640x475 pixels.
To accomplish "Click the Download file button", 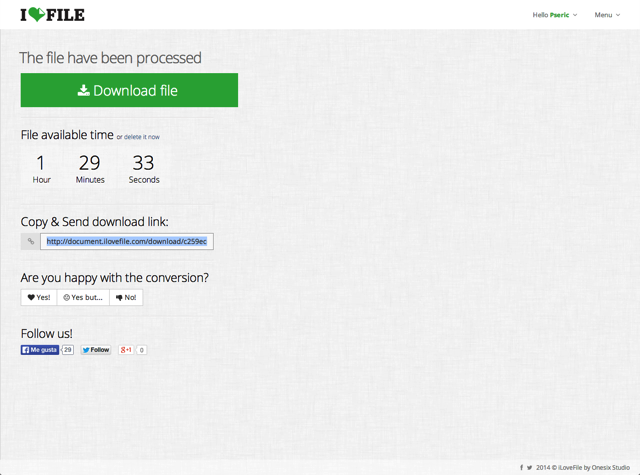I will (x=129, y=90).
